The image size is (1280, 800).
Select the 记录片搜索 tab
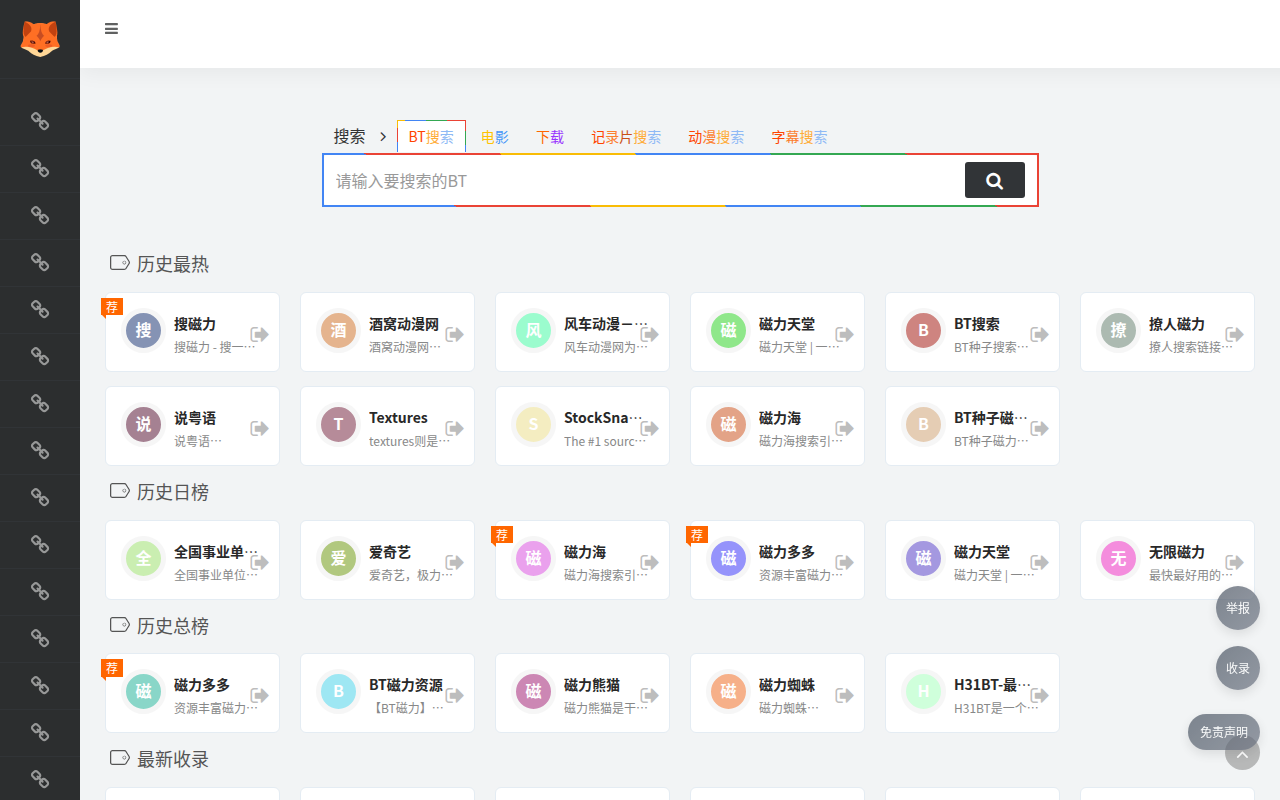pyautogui.click(x=626, y=137)
